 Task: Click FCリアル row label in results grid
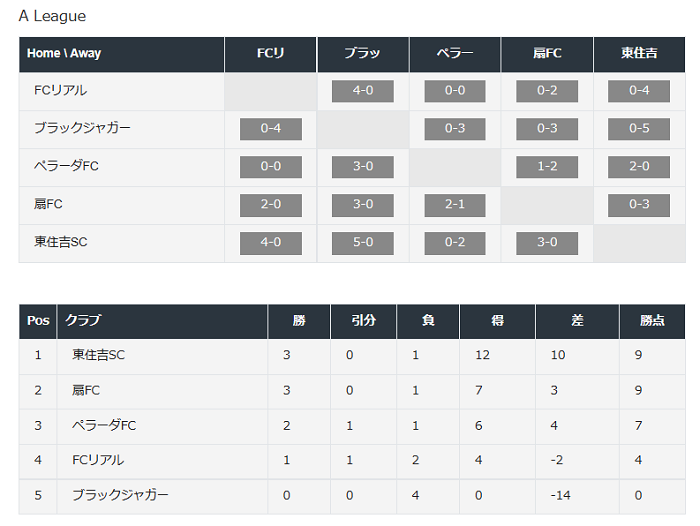click(60, 91)
